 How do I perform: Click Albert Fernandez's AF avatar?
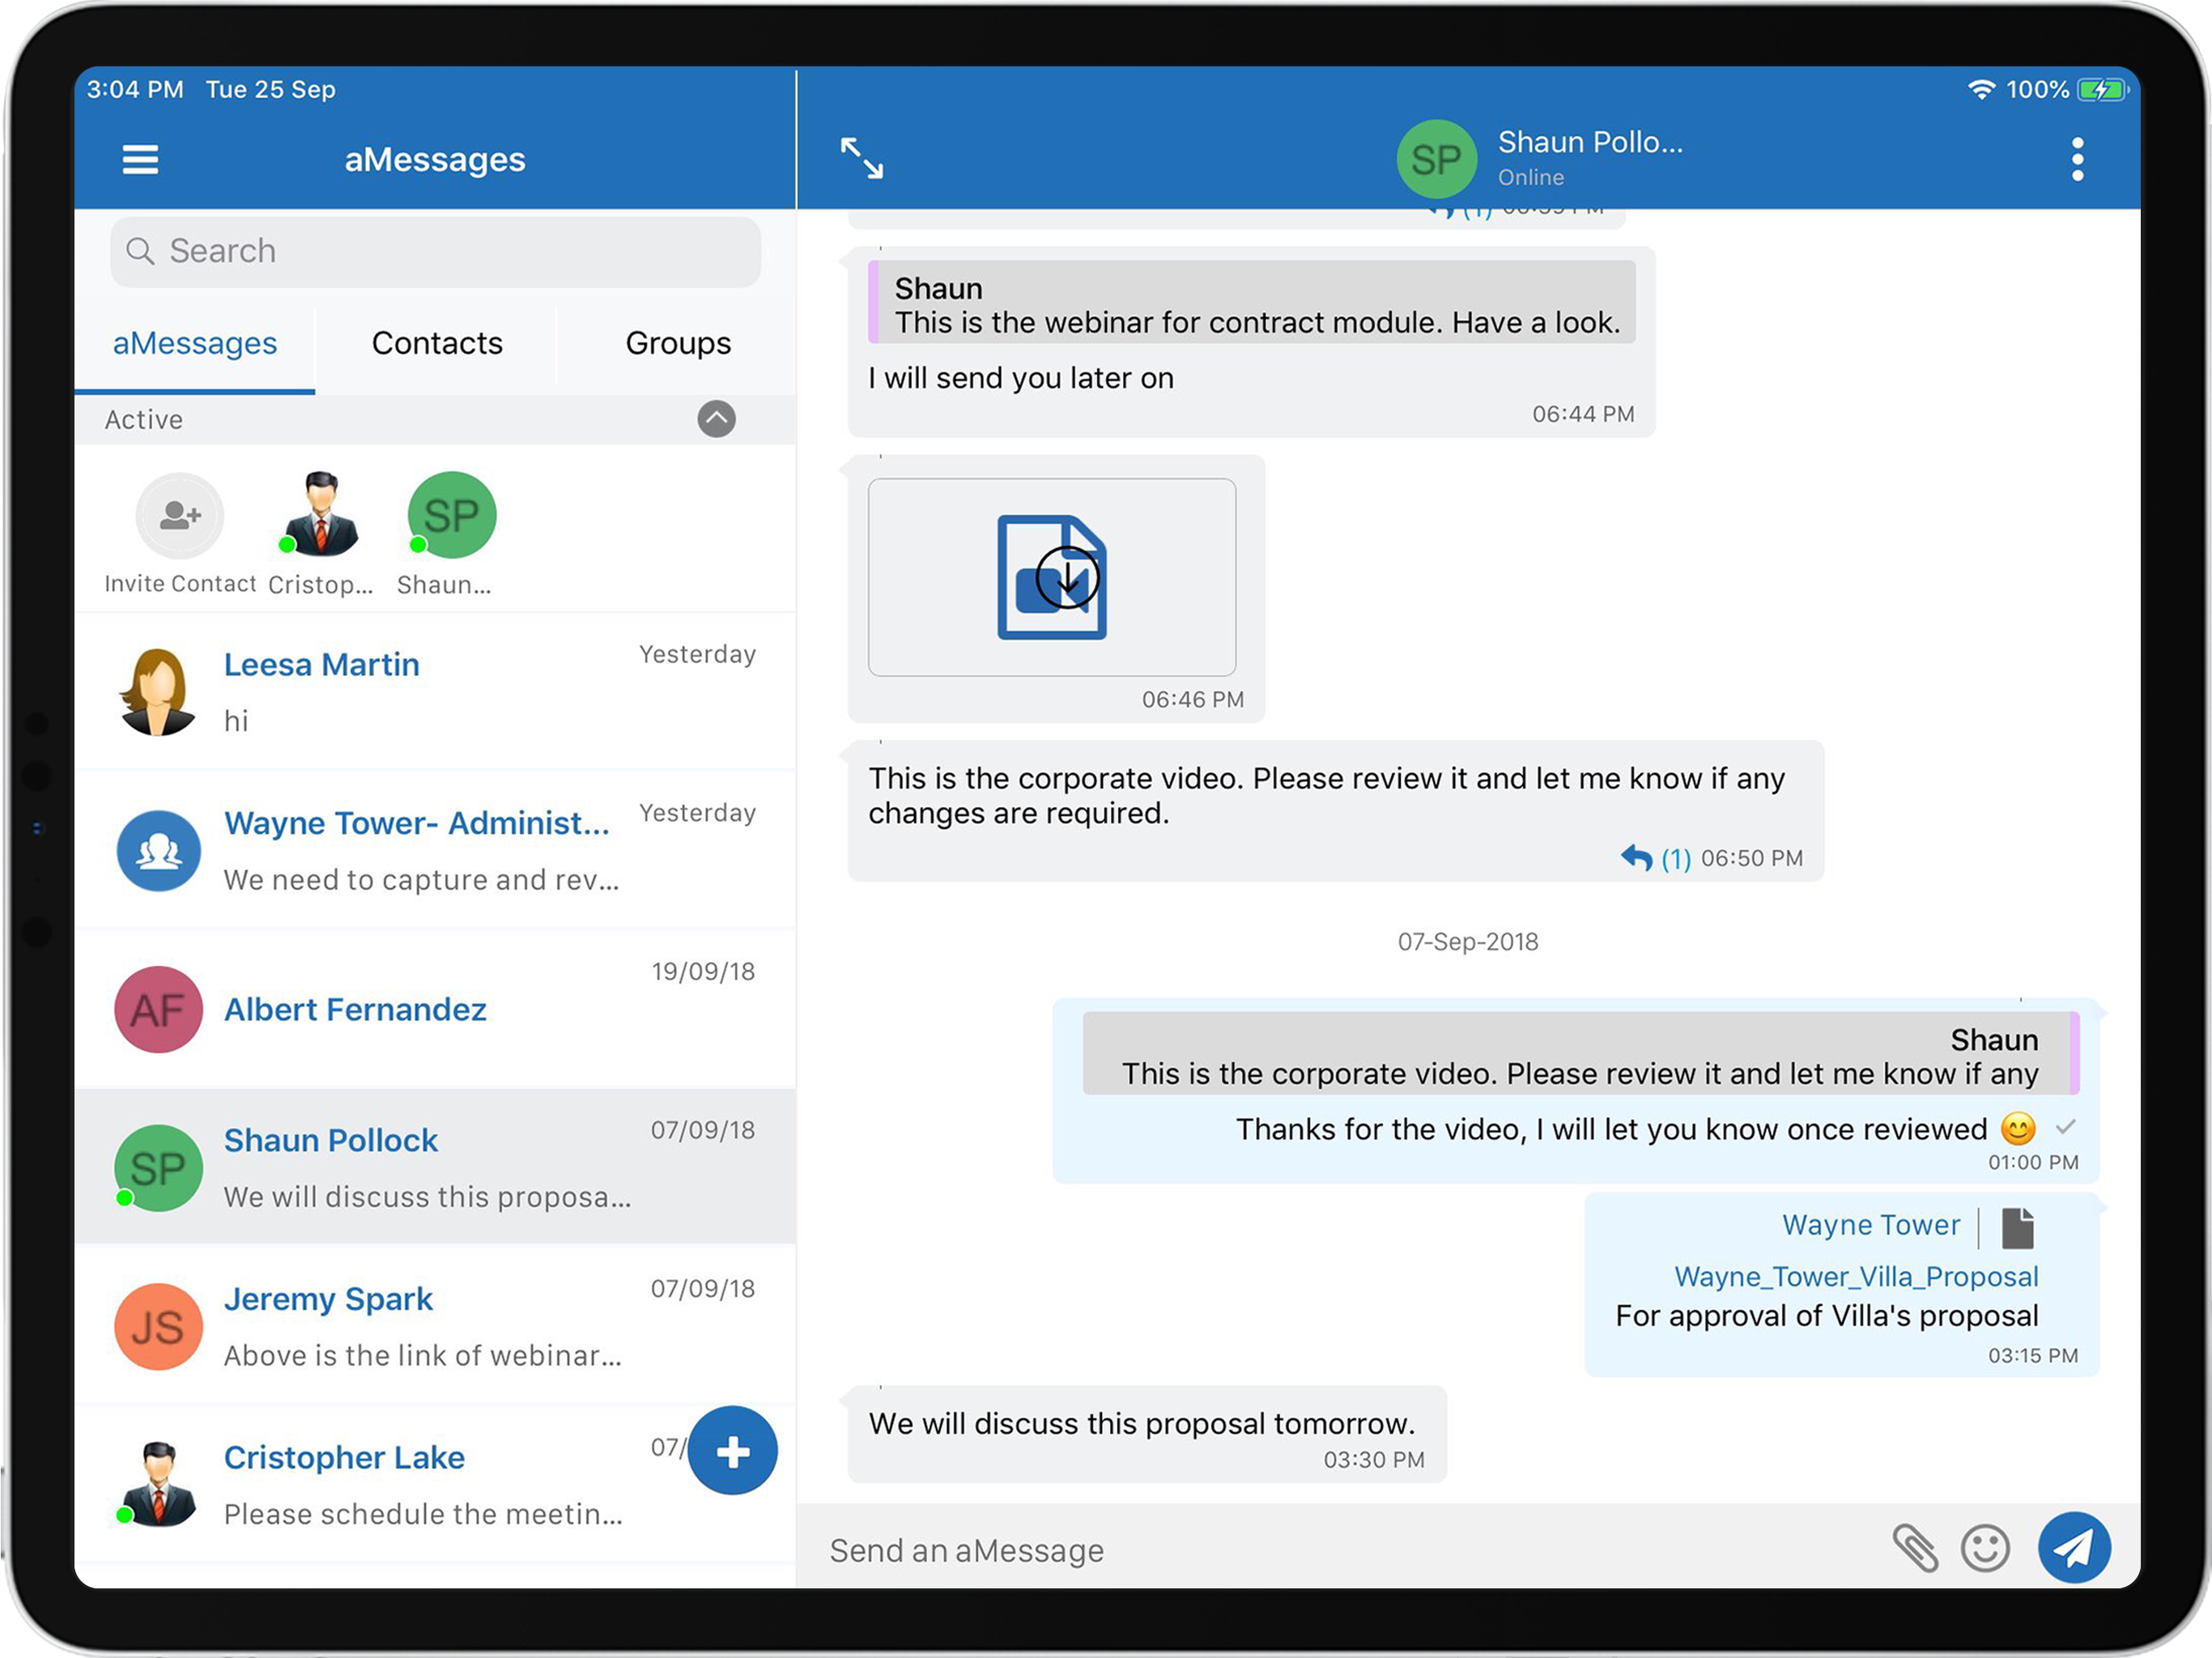coord(158,1009)
